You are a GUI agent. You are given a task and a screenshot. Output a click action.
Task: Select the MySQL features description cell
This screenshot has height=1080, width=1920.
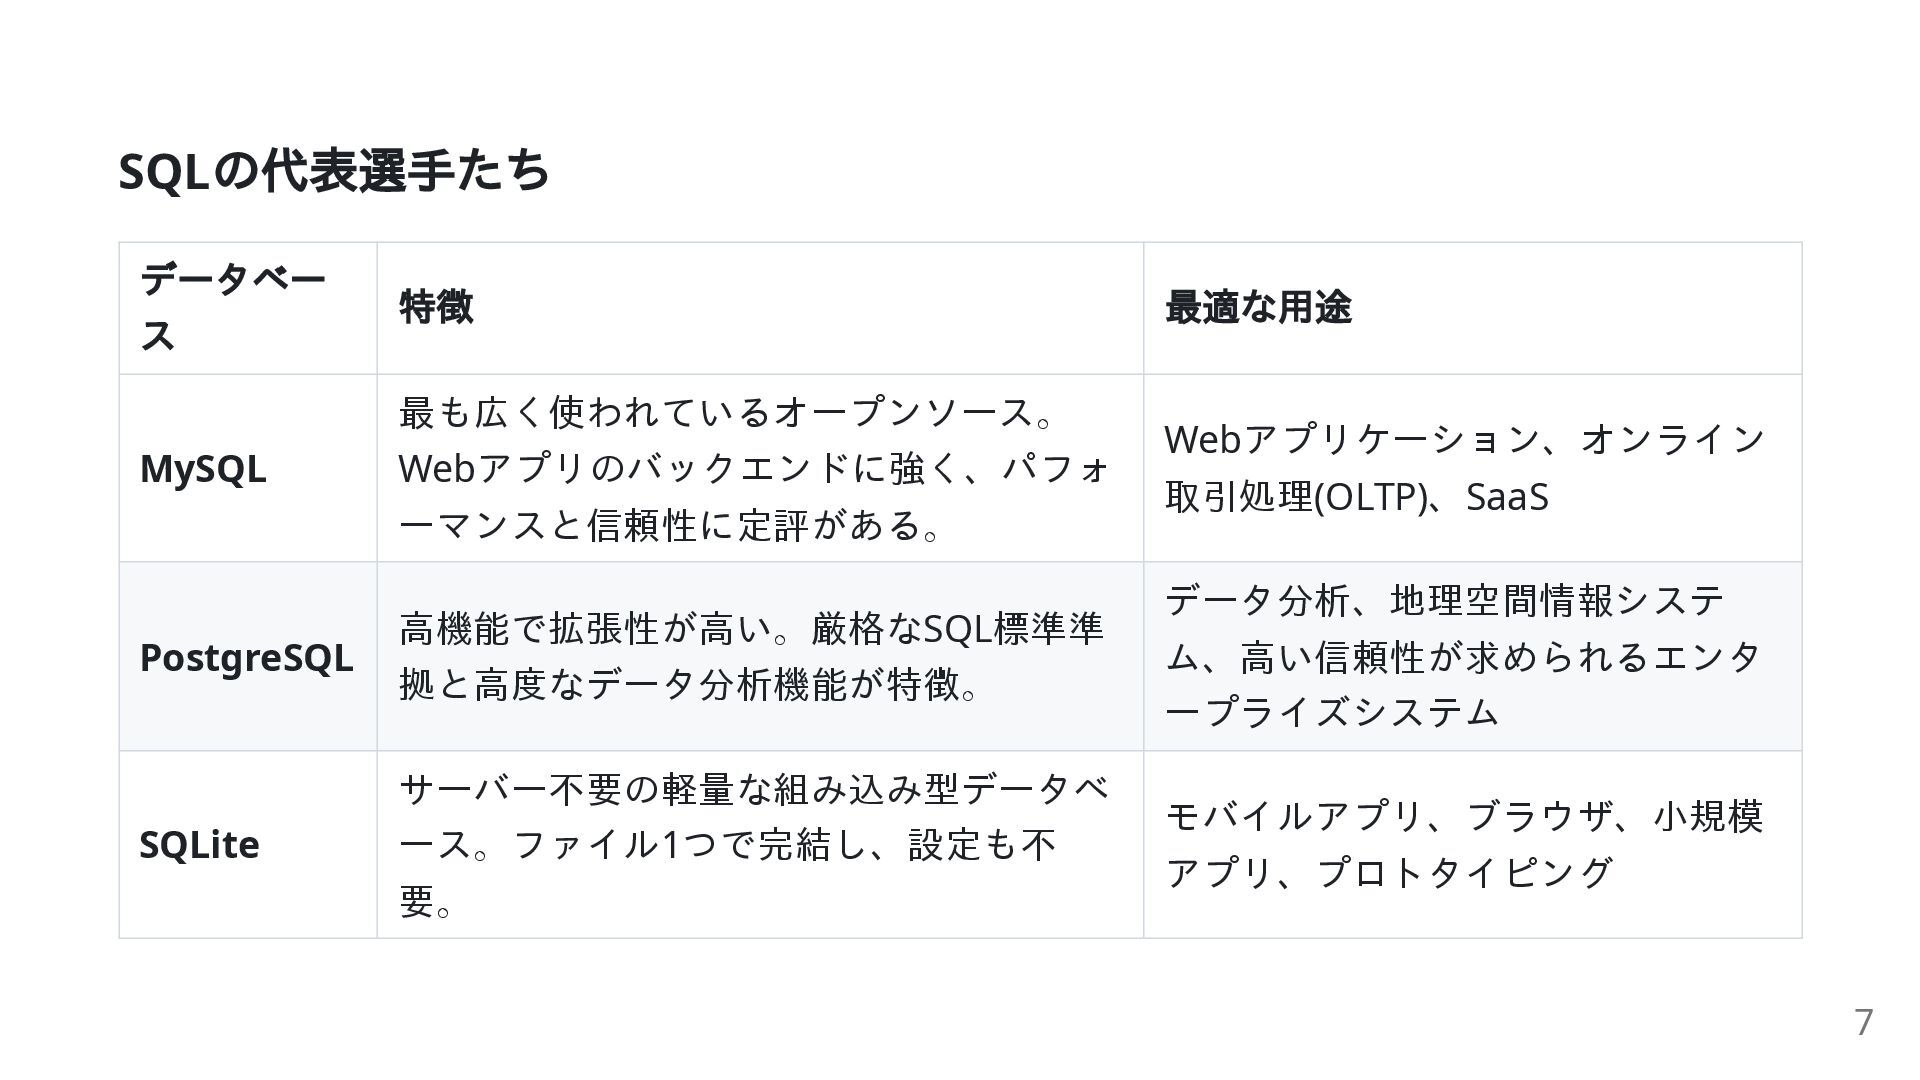[x=760, y=468]
